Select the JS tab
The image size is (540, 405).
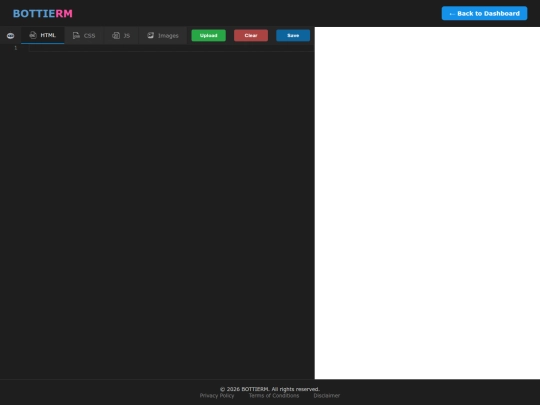click(x=121, y=35)
